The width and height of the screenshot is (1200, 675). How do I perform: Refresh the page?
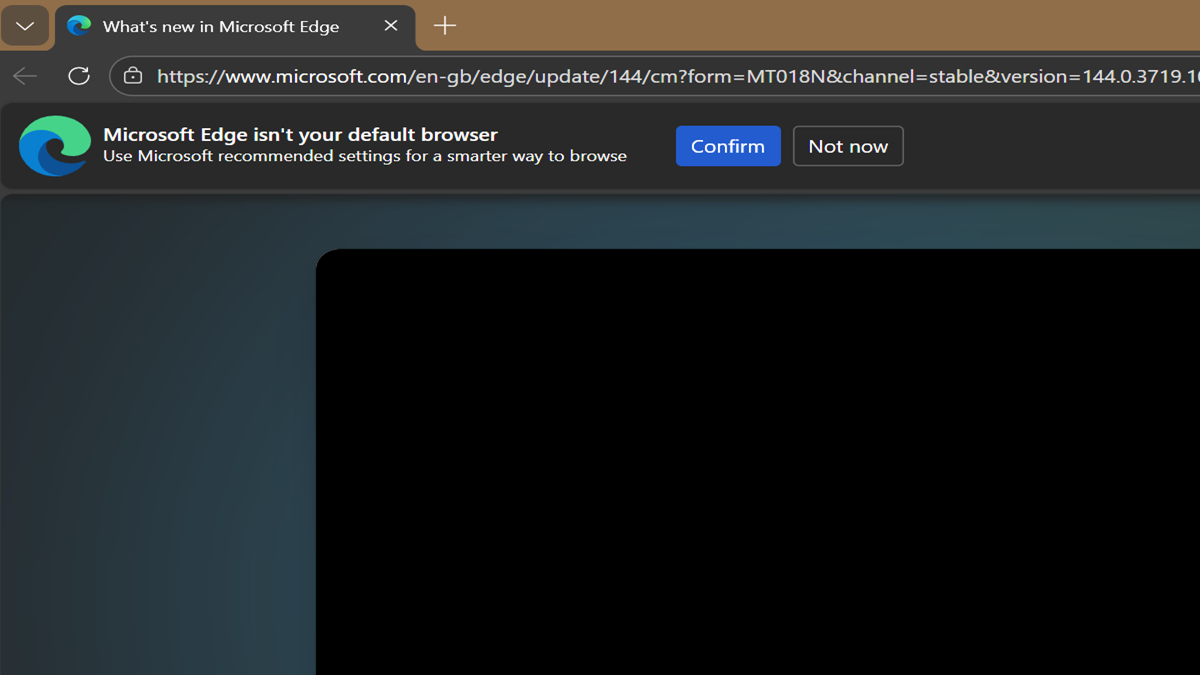(x=79, y=76)
